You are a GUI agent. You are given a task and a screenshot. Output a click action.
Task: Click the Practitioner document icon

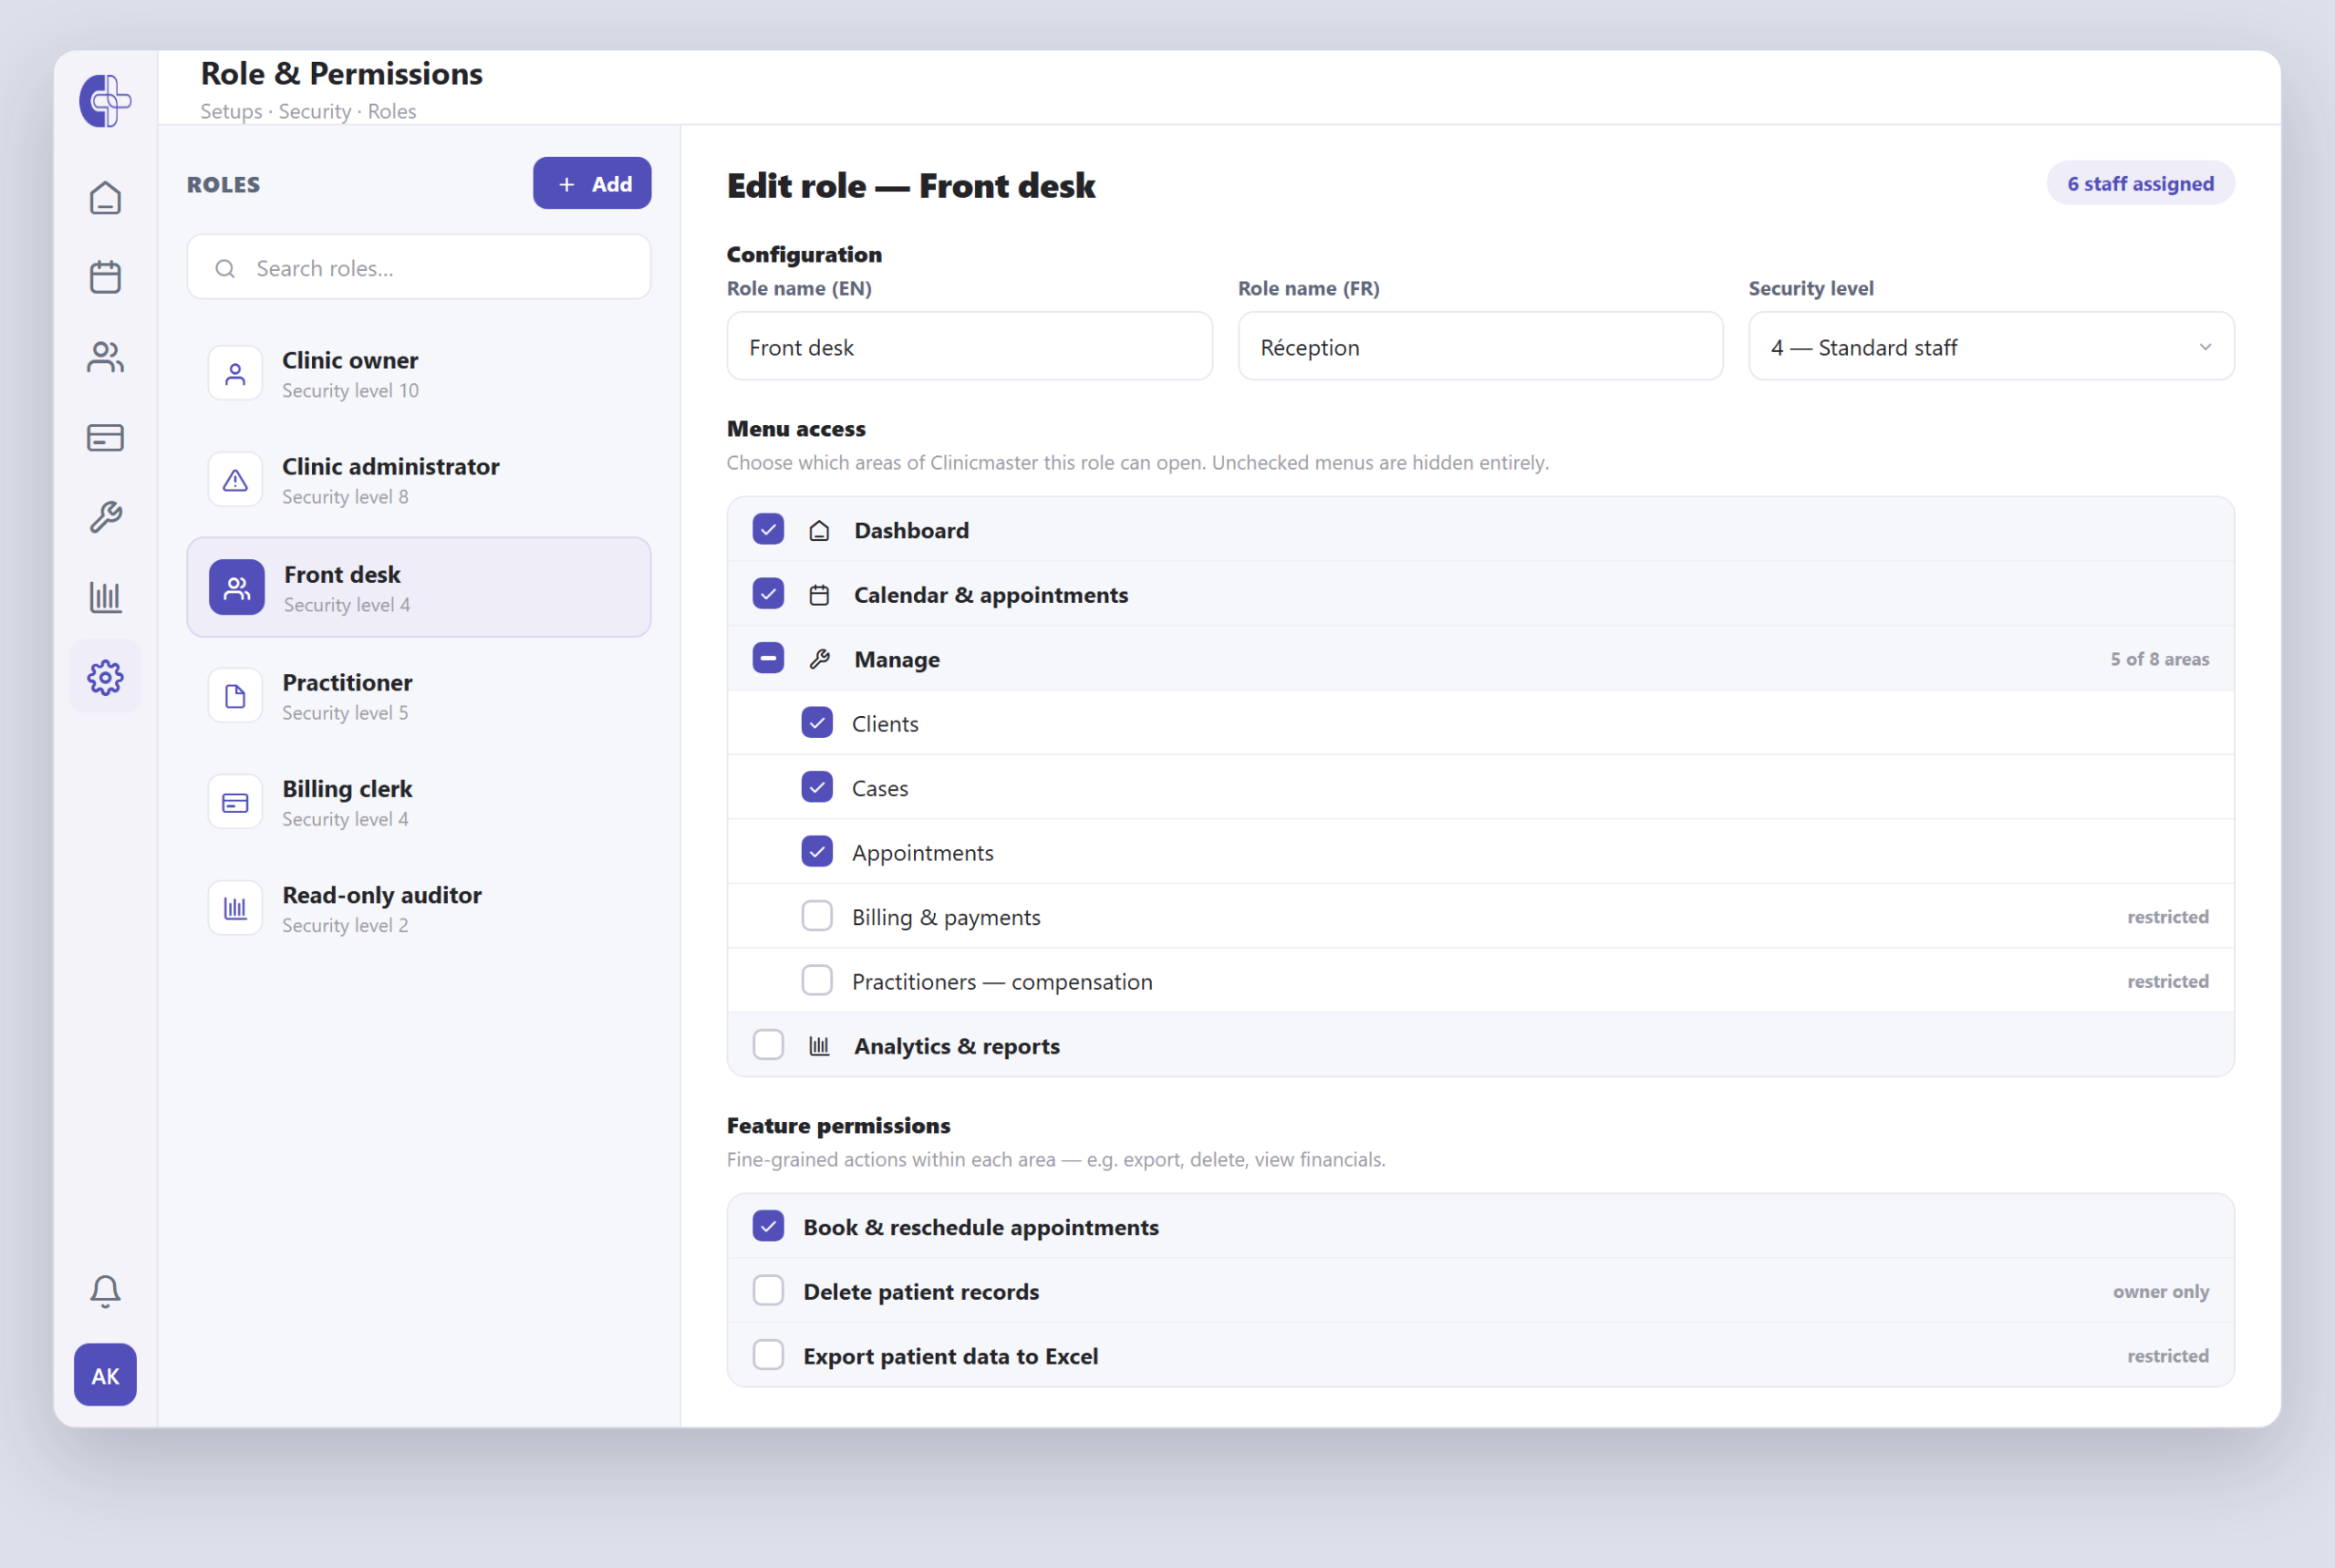235,696
